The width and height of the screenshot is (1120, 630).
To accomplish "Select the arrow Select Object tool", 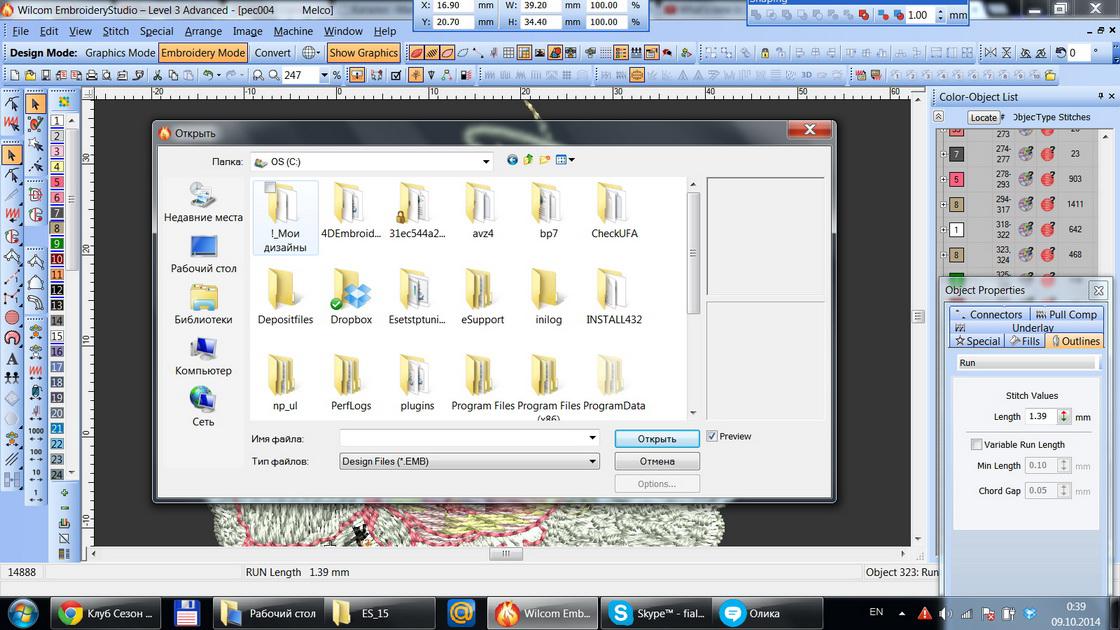I will pyautogui.click(x=35, y=103).
